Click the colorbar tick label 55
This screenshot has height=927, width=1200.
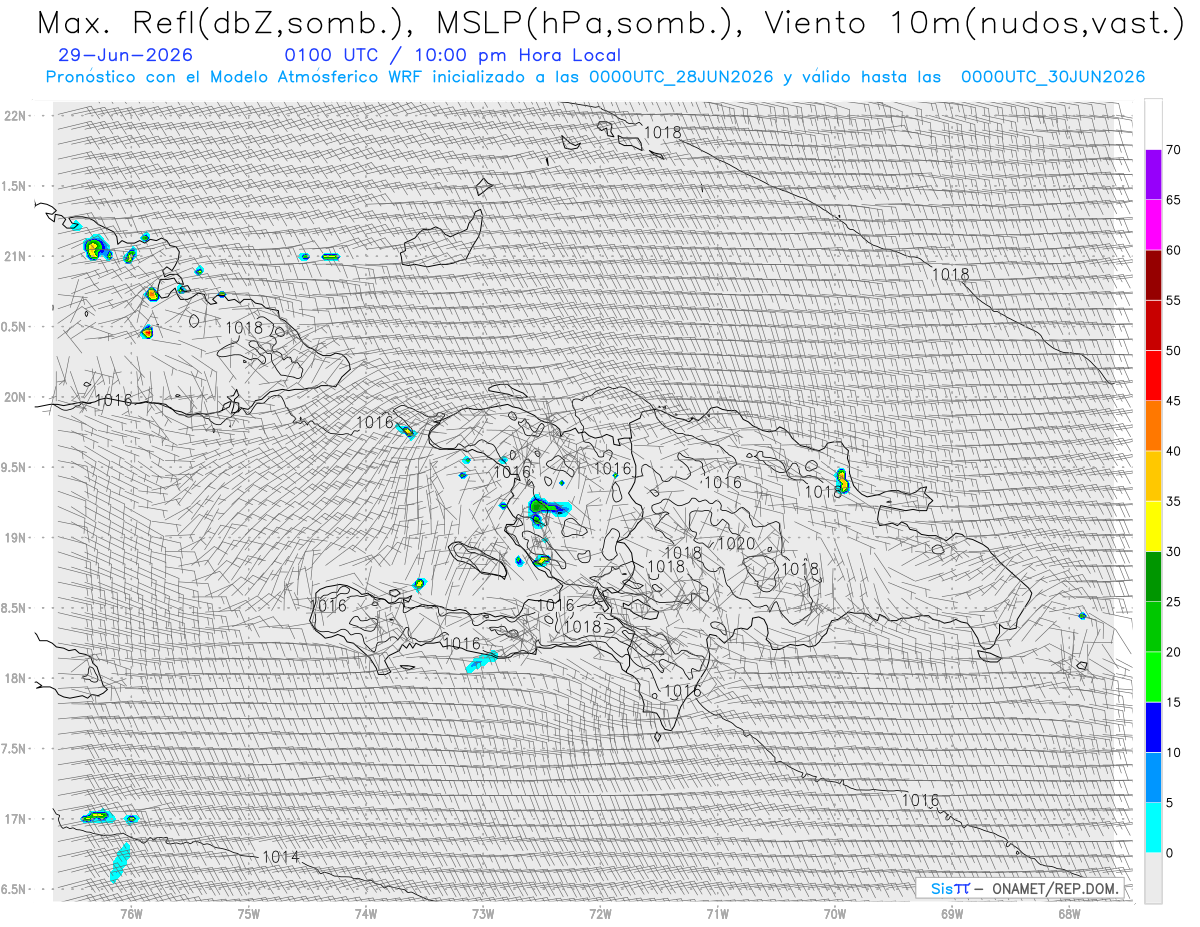tap(1173, 300)
